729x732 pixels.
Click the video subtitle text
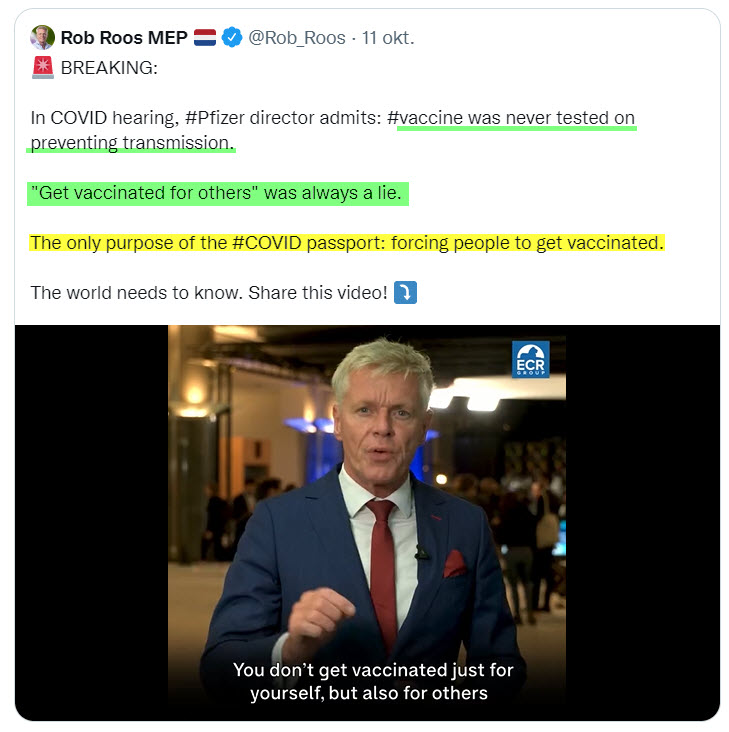click(x=372, y=682)
